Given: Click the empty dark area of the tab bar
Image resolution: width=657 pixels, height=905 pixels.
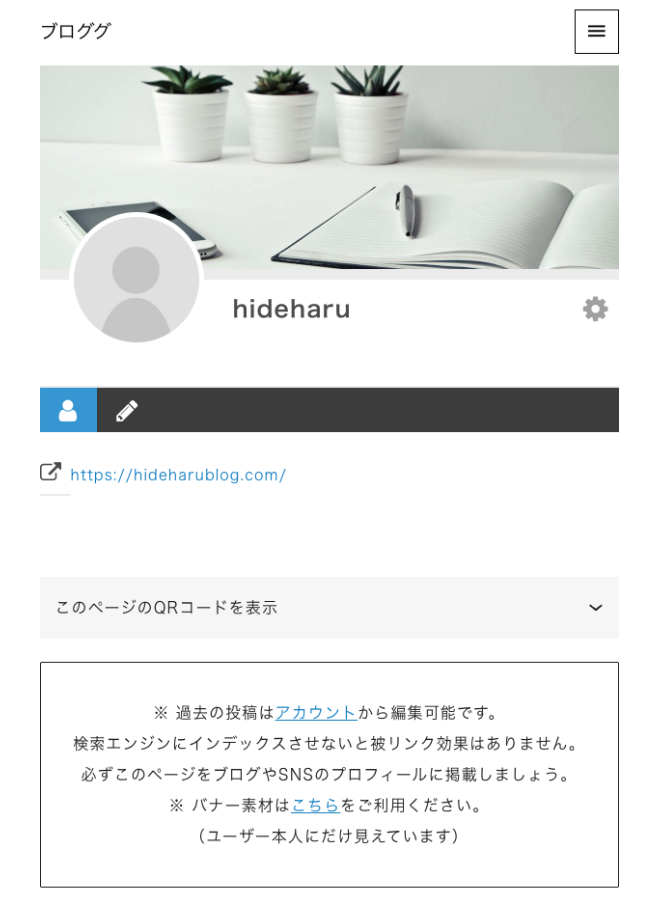Looking at the screenshot, I should pyautogui.click(x=387, y=410).
